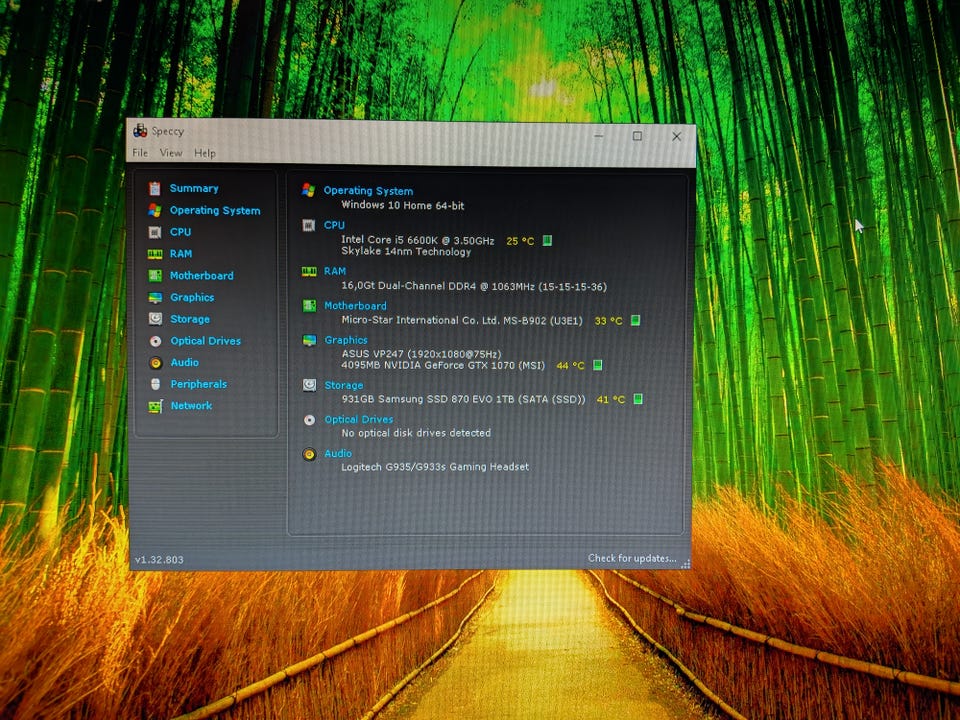Open the Peripherals sidebar section
960x720 pixels.
pos(198,384)
